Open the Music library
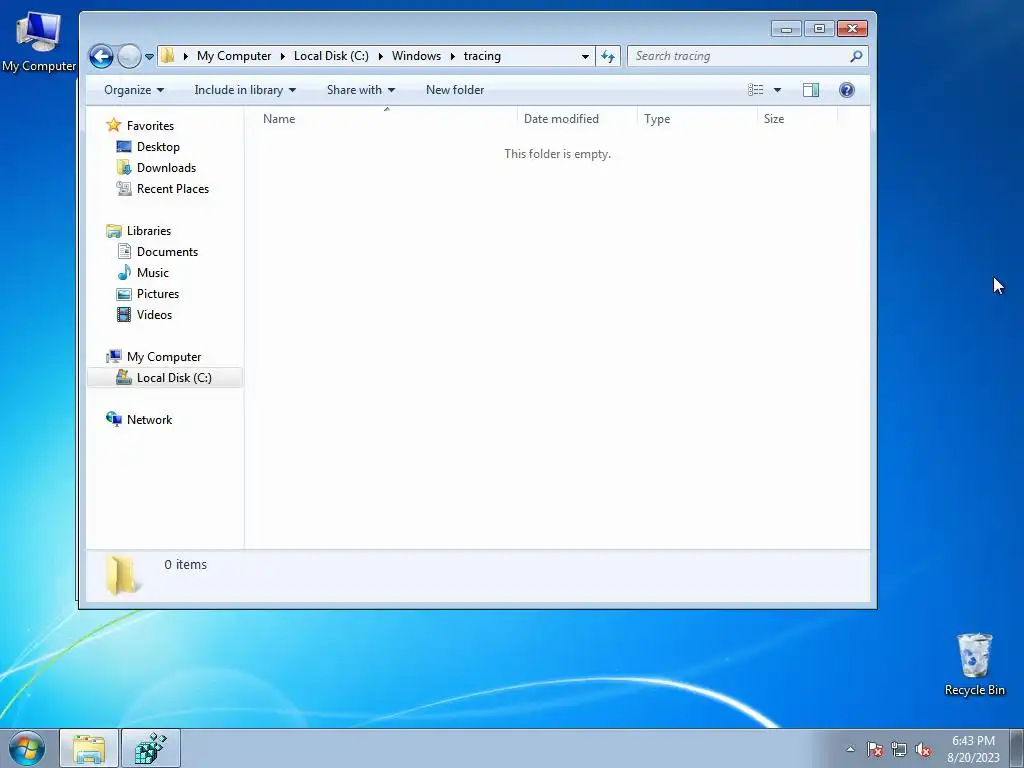The image size is (1024, 768). [x=153, y=272]
